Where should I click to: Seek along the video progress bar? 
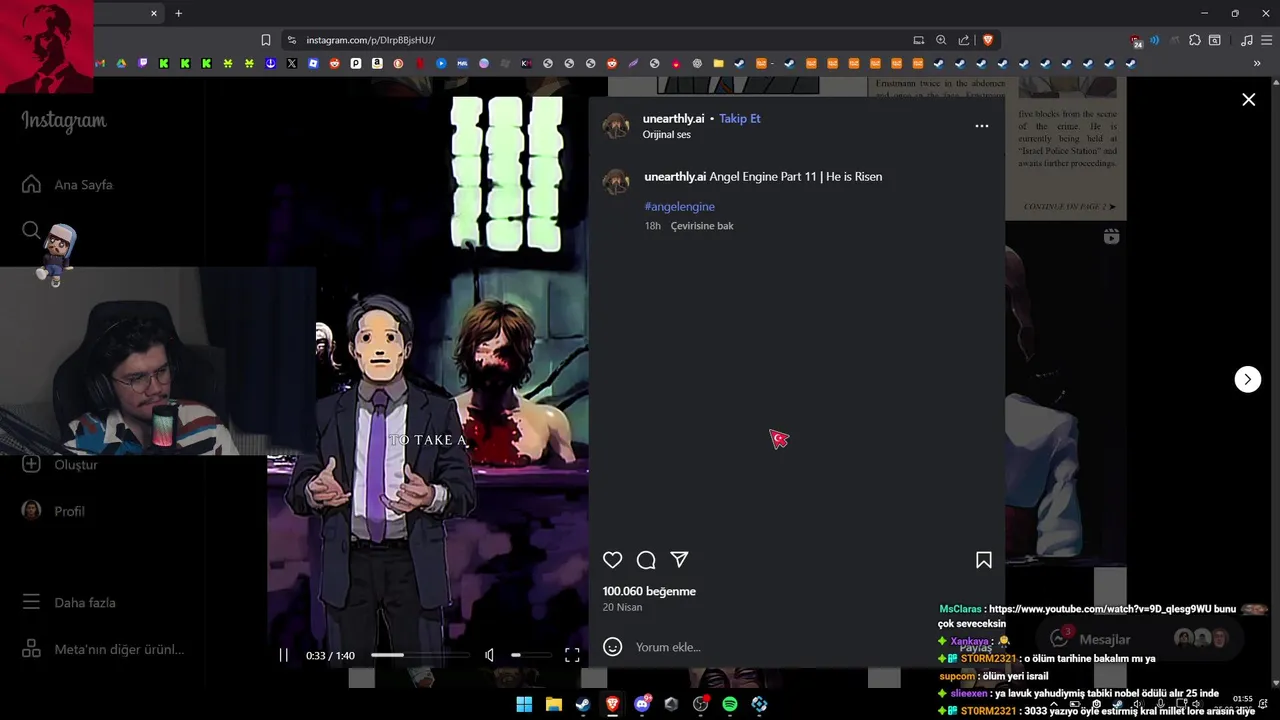[x=420, y=655]
